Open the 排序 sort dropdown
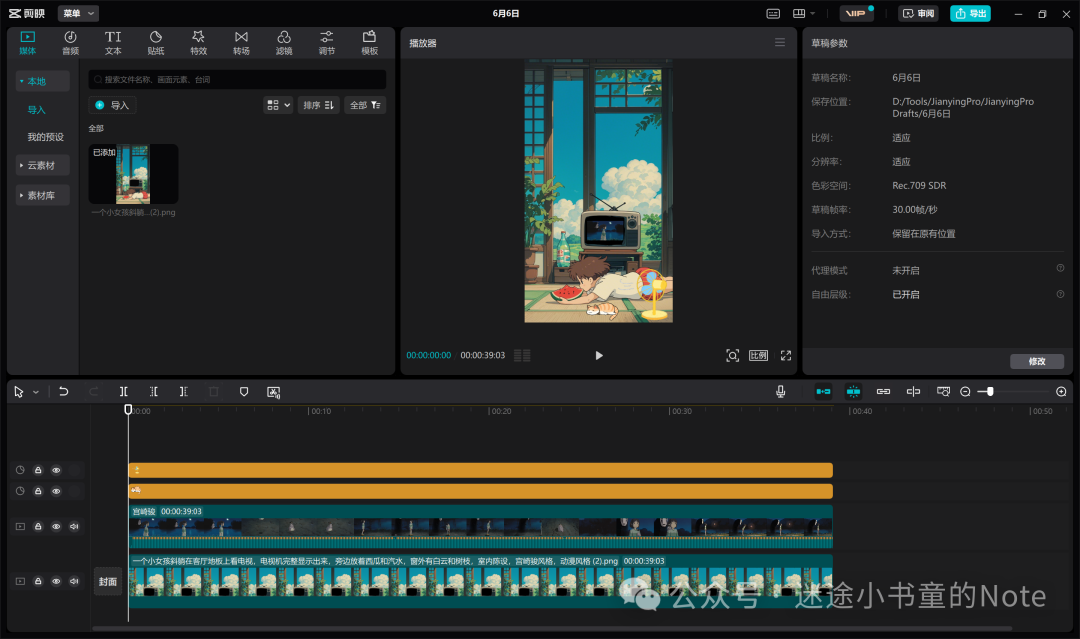Viewport: 1080px width, 639px height. click(318, 105)
